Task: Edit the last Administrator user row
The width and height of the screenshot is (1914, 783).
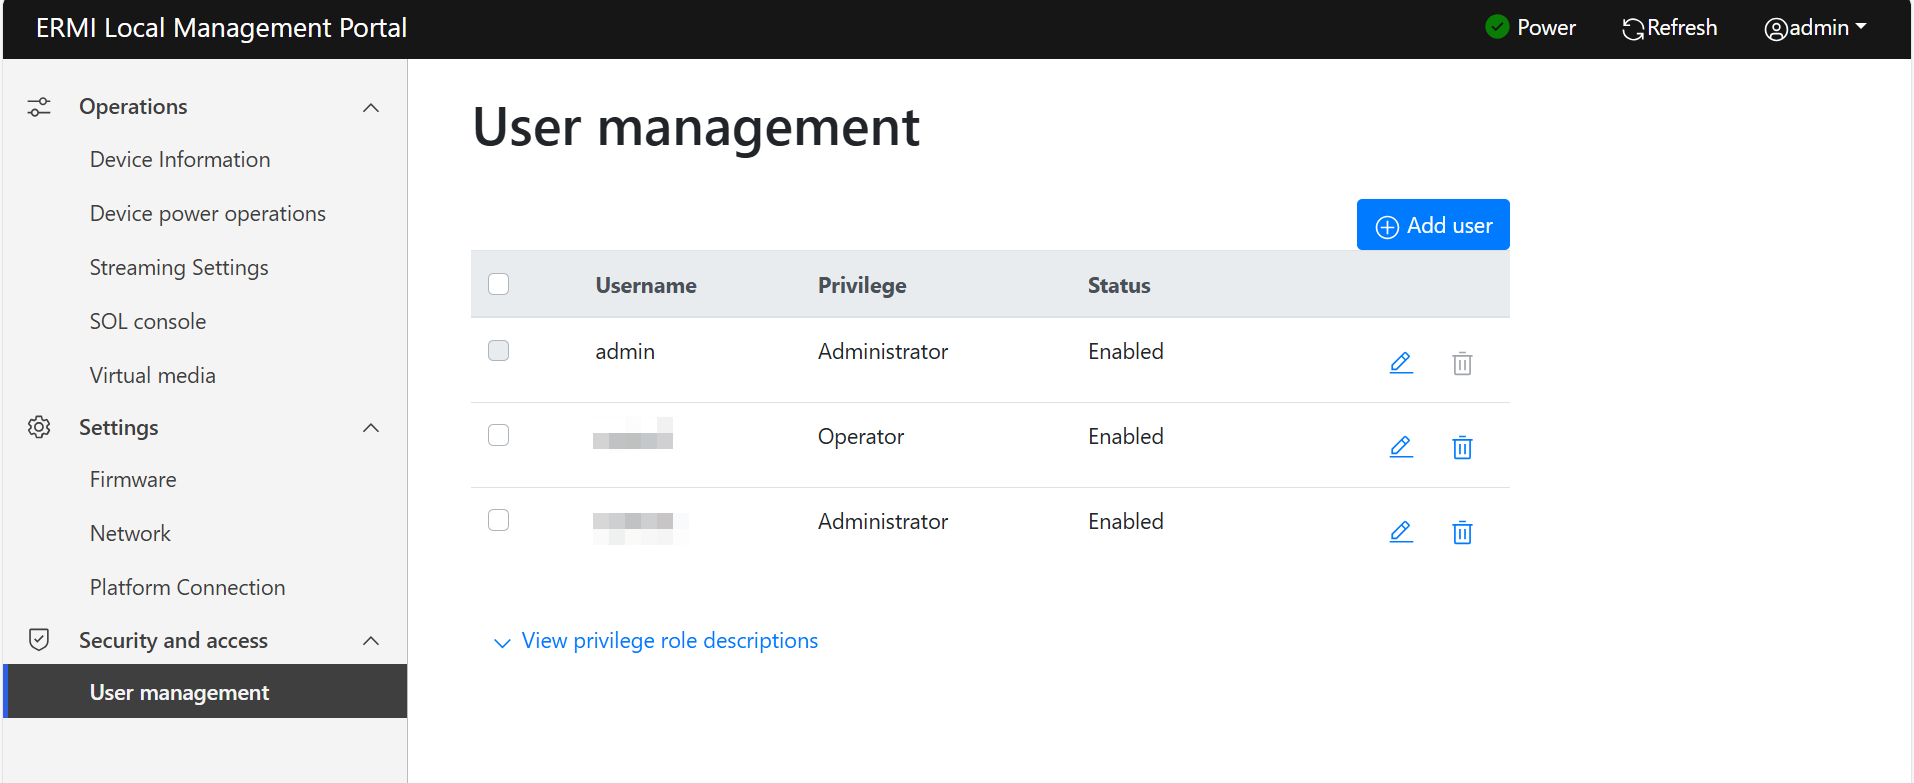Action: coord(1400,531)
